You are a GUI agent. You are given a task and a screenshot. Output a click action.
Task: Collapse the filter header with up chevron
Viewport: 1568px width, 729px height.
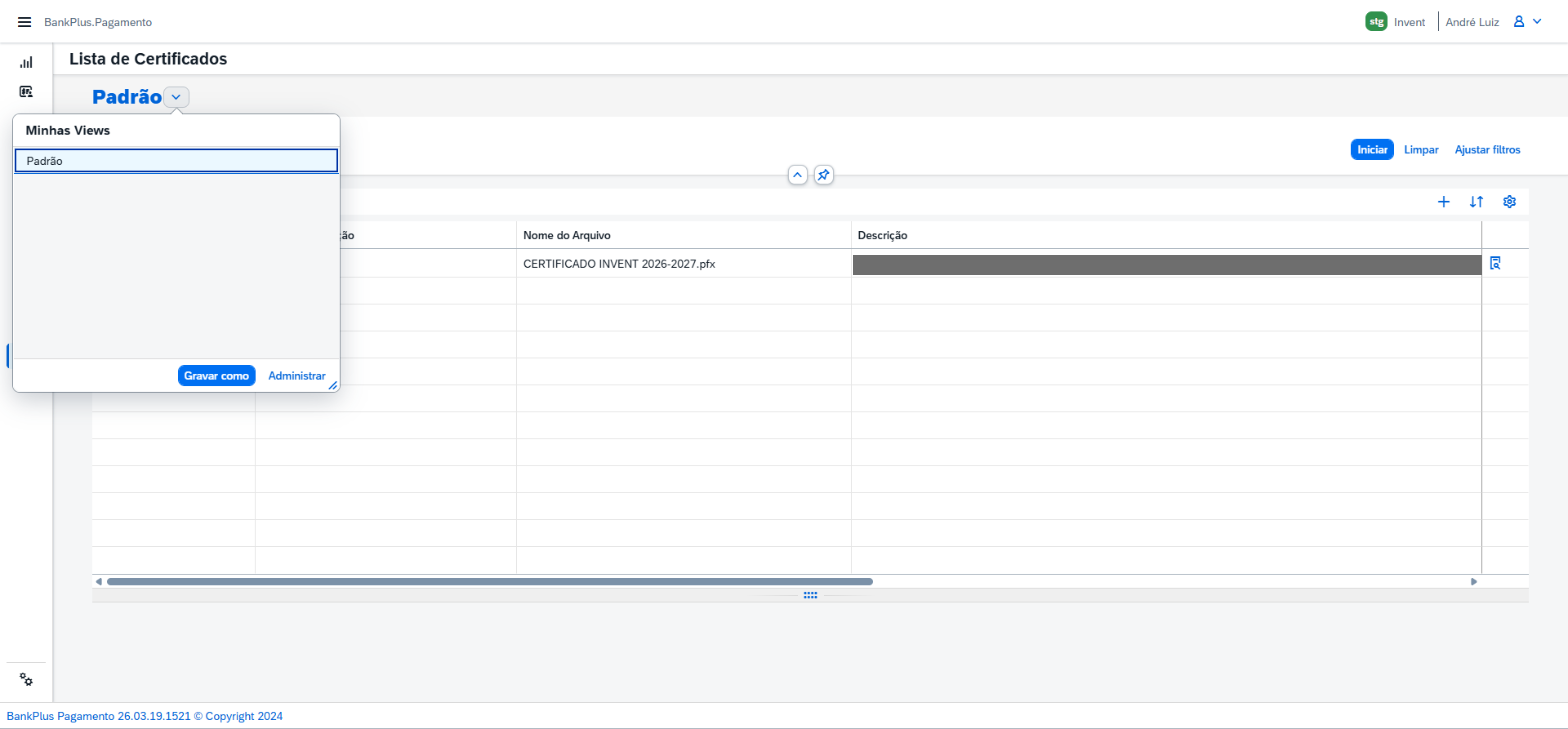coord(798,175)
